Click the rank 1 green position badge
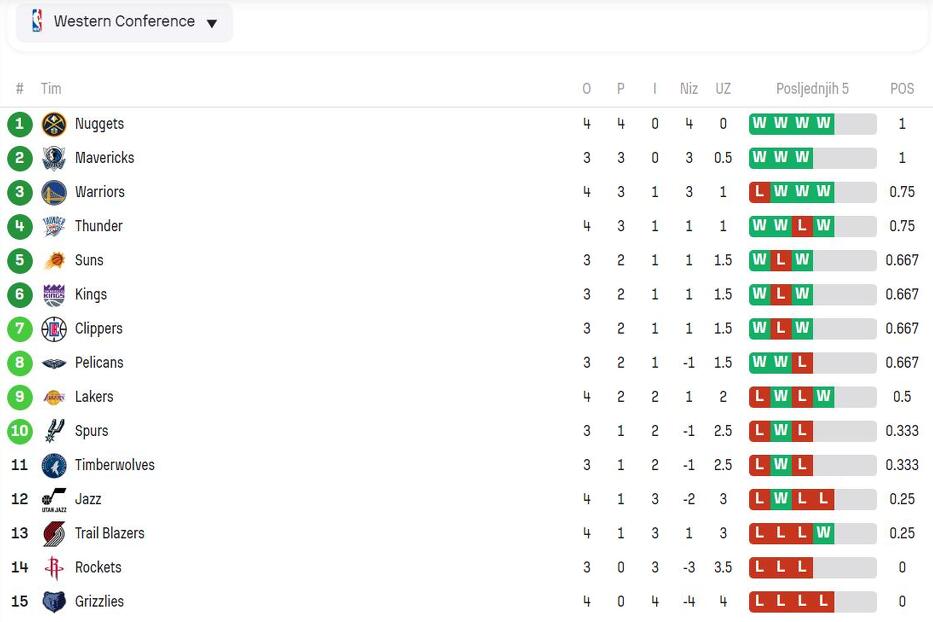 coord(19,124)
